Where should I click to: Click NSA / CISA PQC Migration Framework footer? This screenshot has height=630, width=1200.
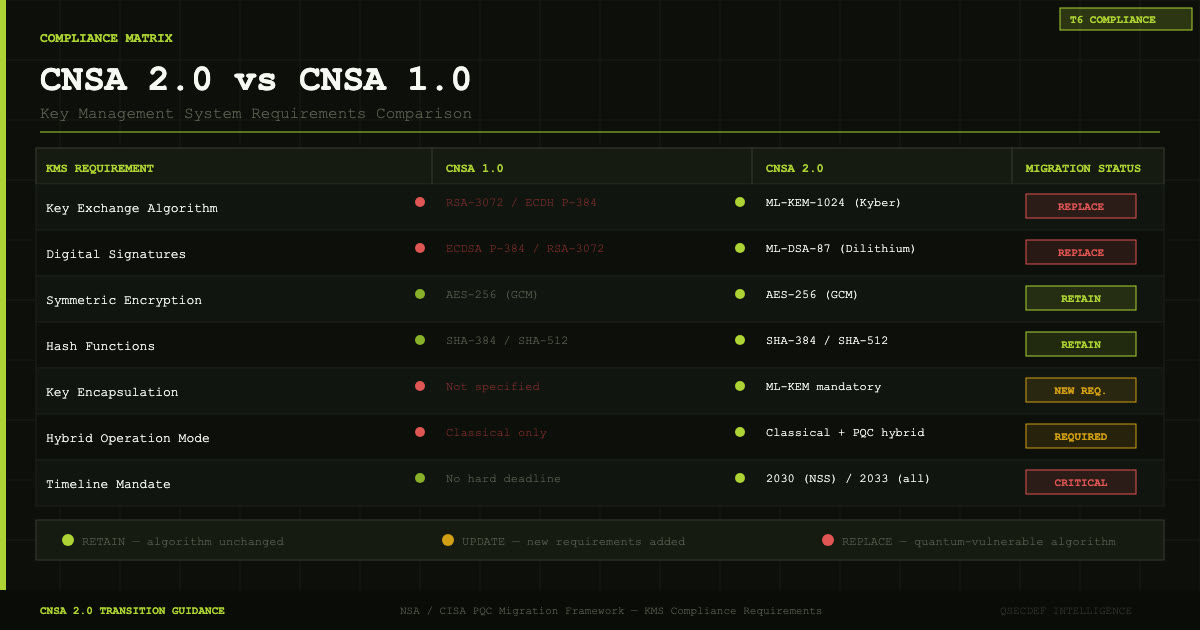tap(610, 610)
